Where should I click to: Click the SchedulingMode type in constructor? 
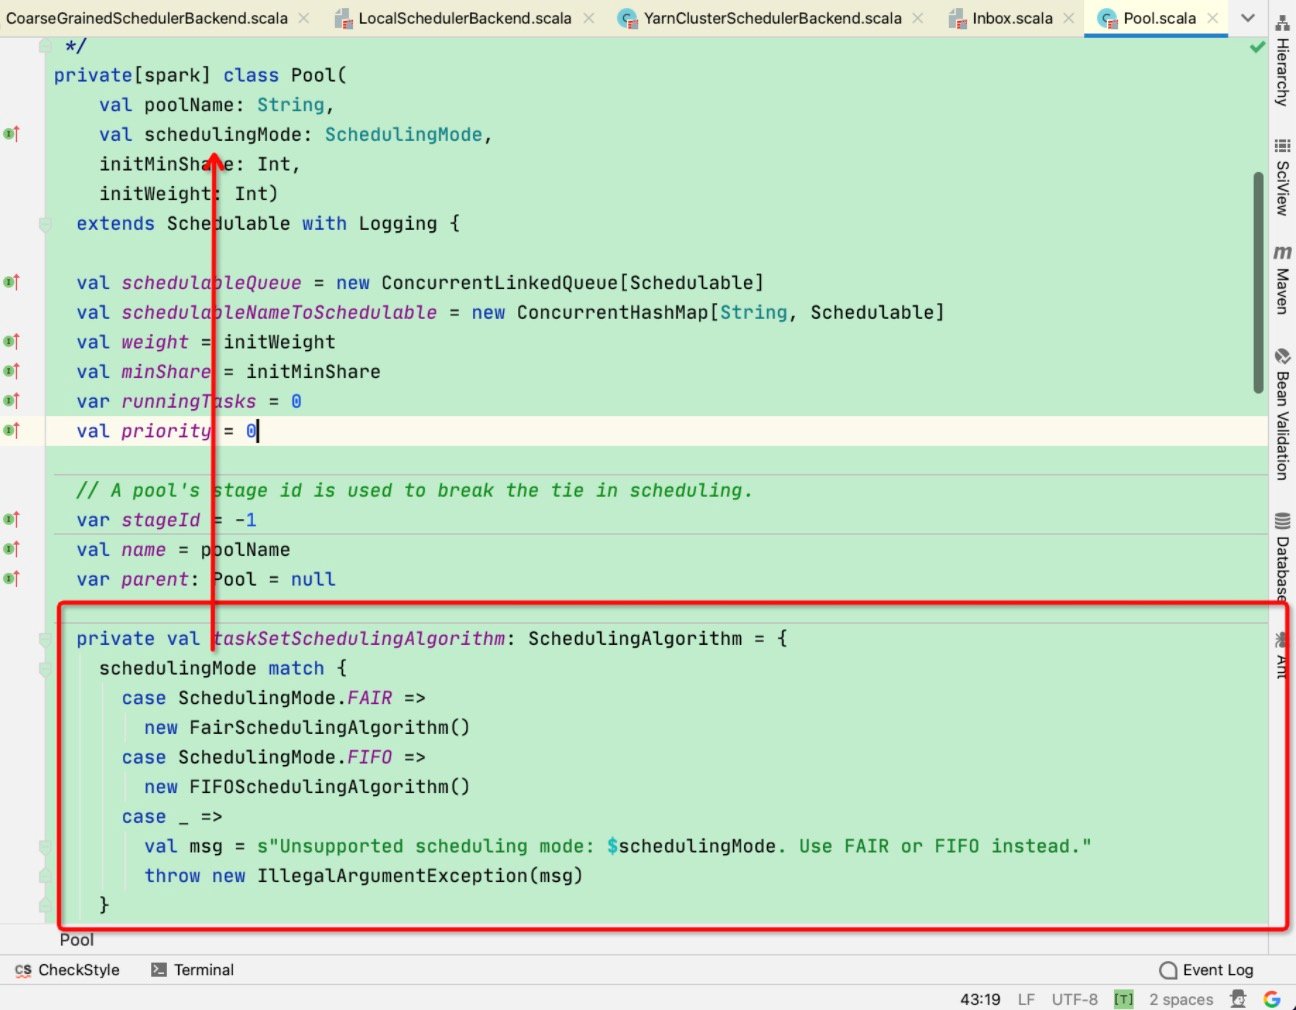click(x=403, y=134)
